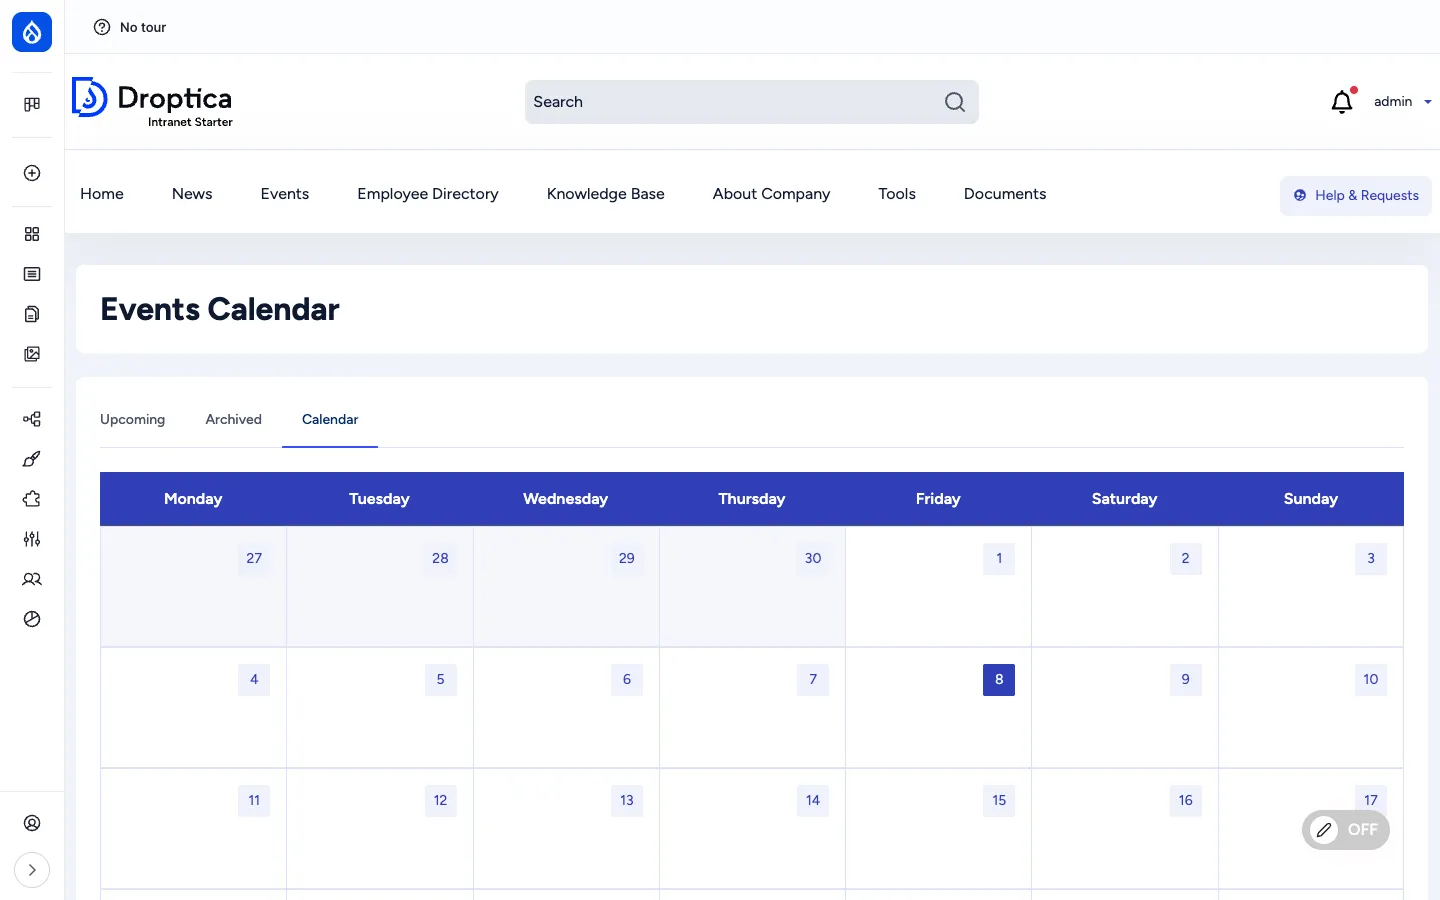Toggle the edit mode OFF switch
This screenshot has width=1440, height=900.
[1346, 830]
